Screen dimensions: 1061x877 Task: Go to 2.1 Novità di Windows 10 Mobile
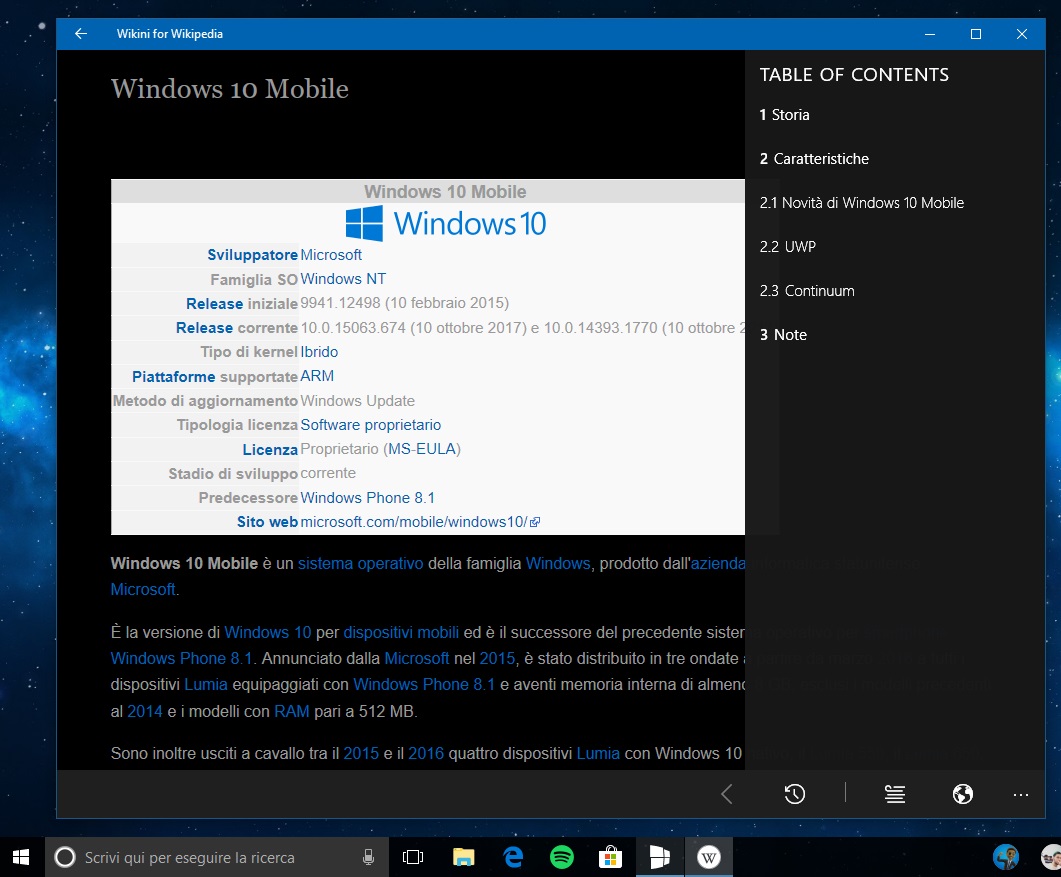pos(861,203)
